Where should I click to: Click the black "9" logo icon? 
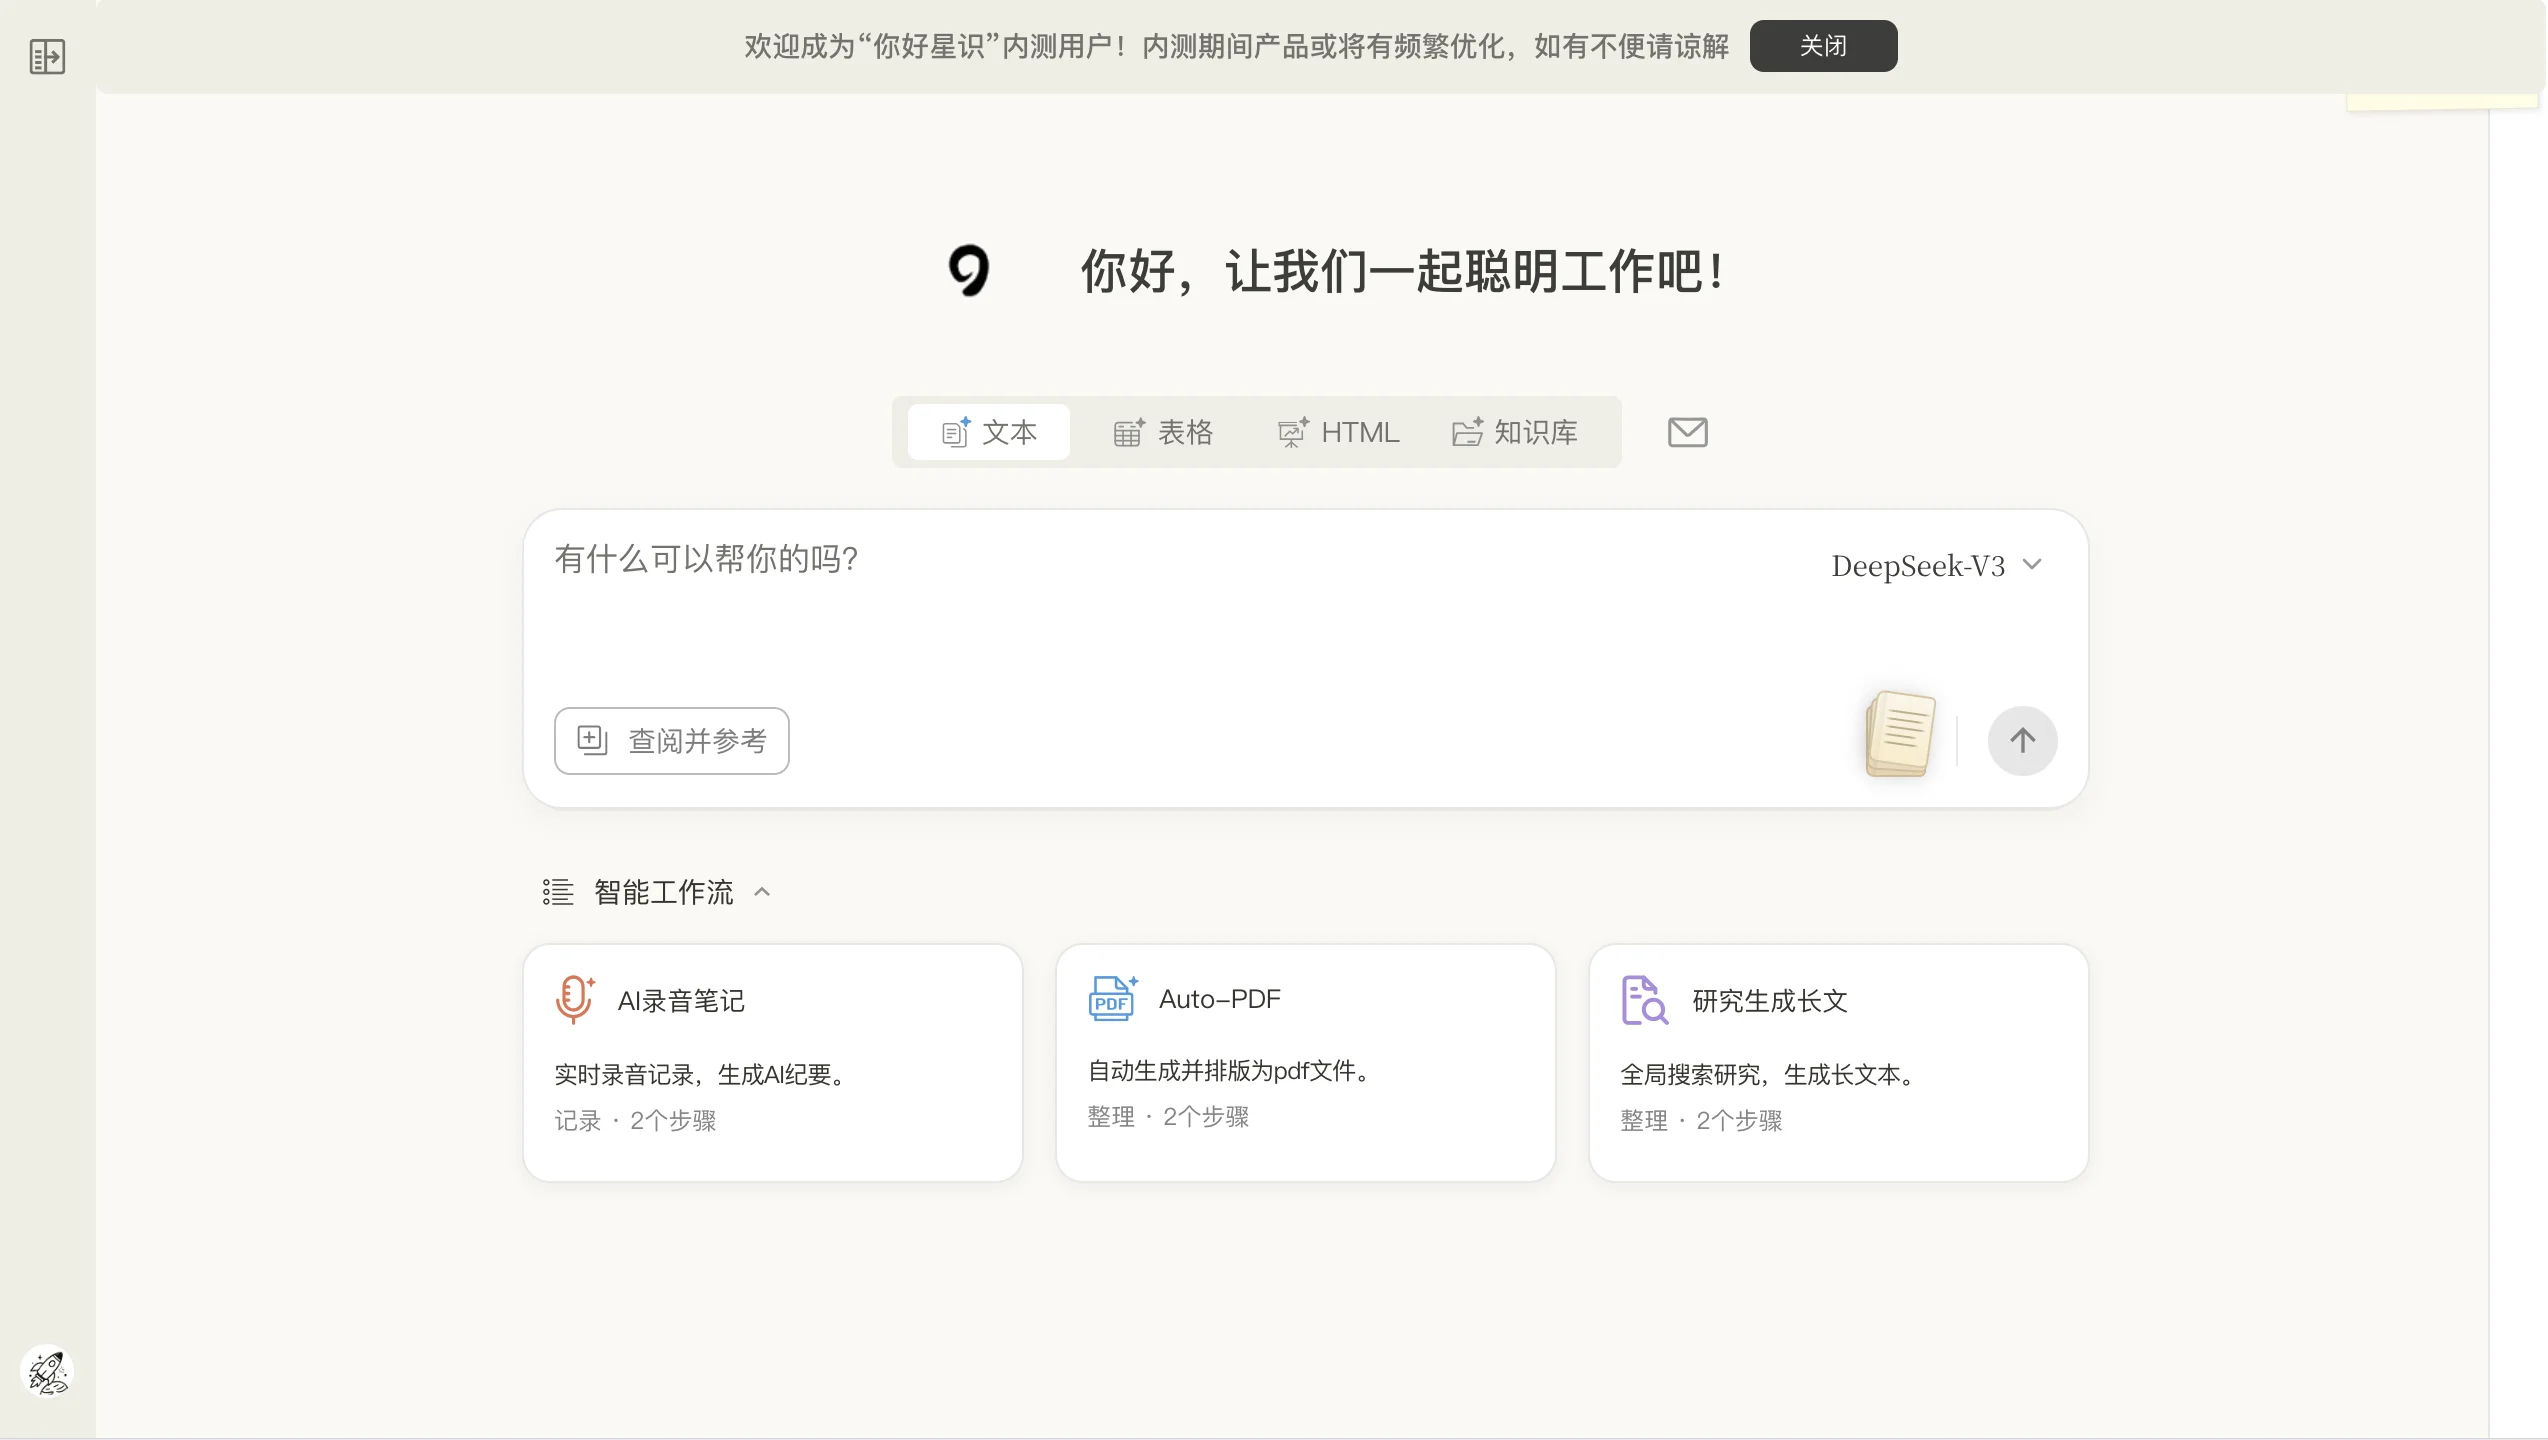[969, 271]
